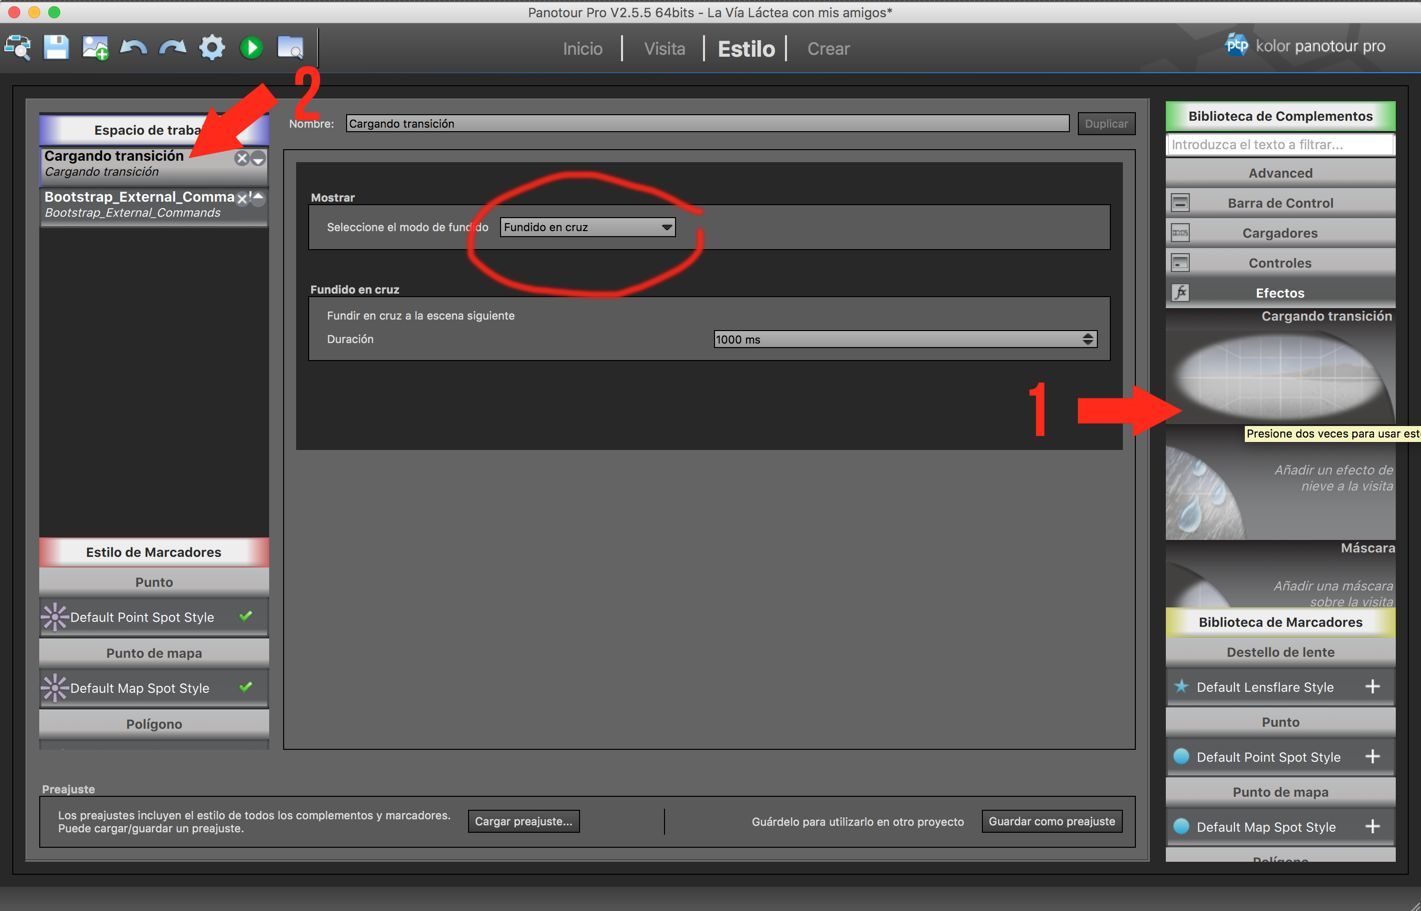Image resolution: width=1421 pixels, height=911 pixels.
Task: Click blue dot icon of library Default Point Spot Style
Action: pos(1181,757)
